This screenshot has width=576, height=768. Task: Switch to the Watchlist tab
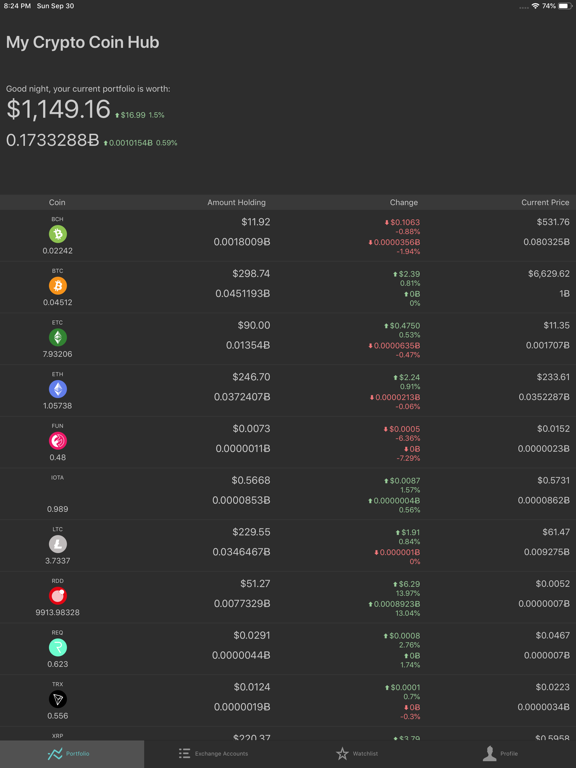pos(360,754)
